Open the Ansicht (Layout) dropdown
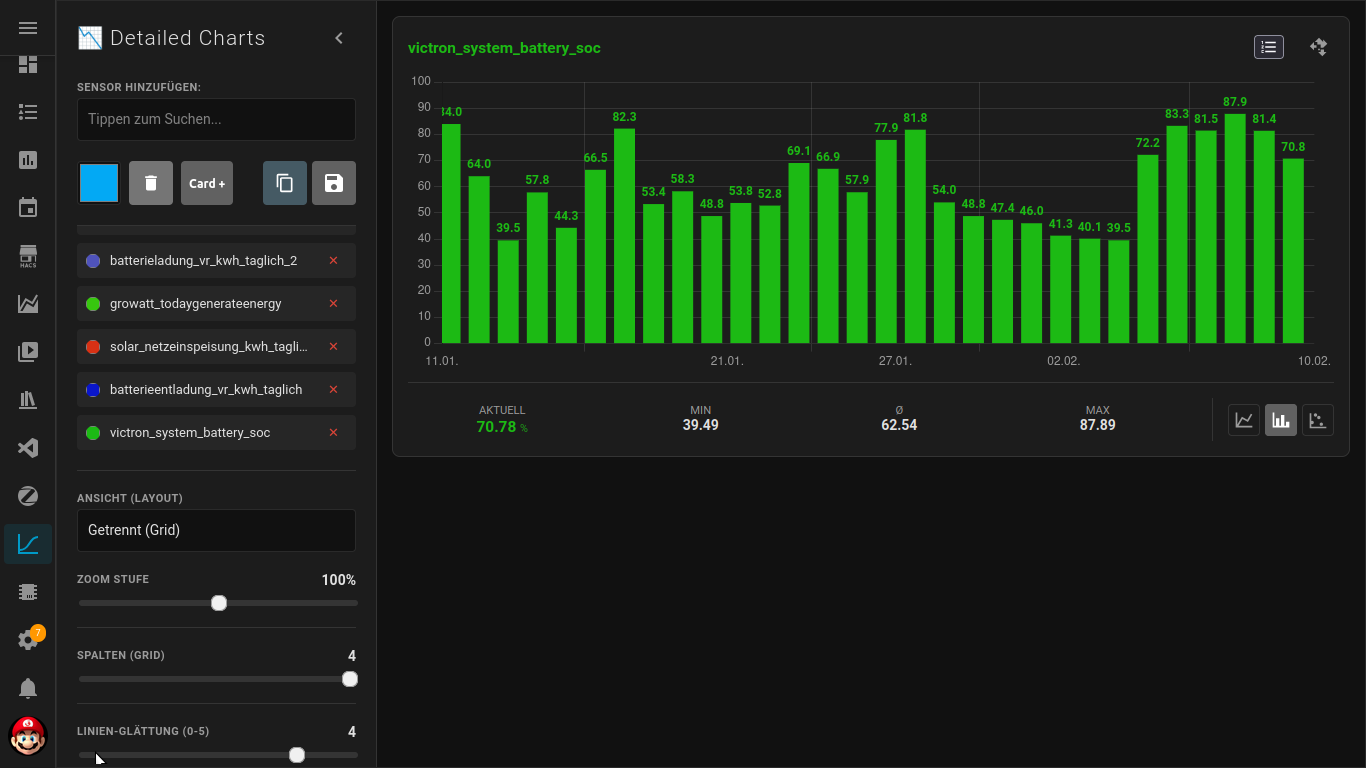 pos(216,530)
